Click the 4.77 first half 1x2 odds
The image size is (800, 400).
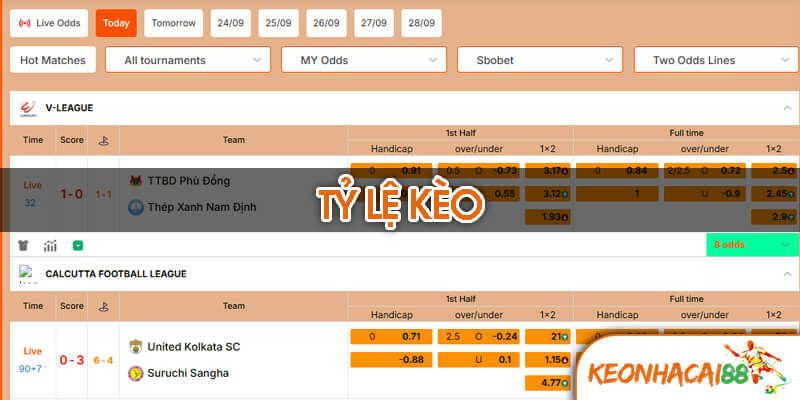point(547,382)
